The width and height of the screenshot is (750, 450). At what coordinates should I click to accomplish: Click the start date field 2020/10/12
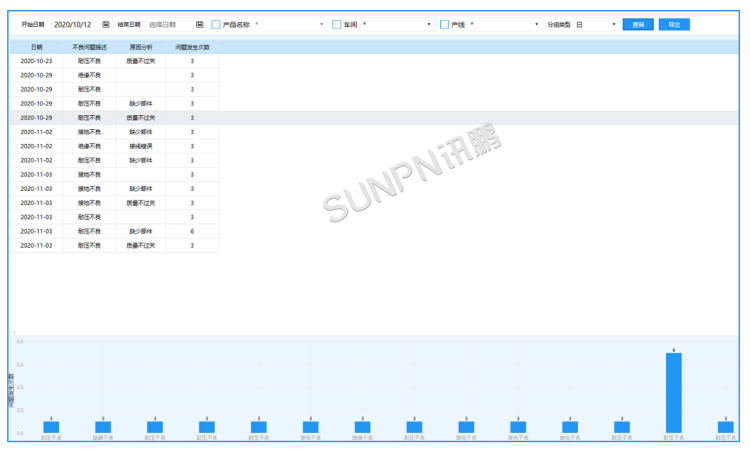point(75,24)
